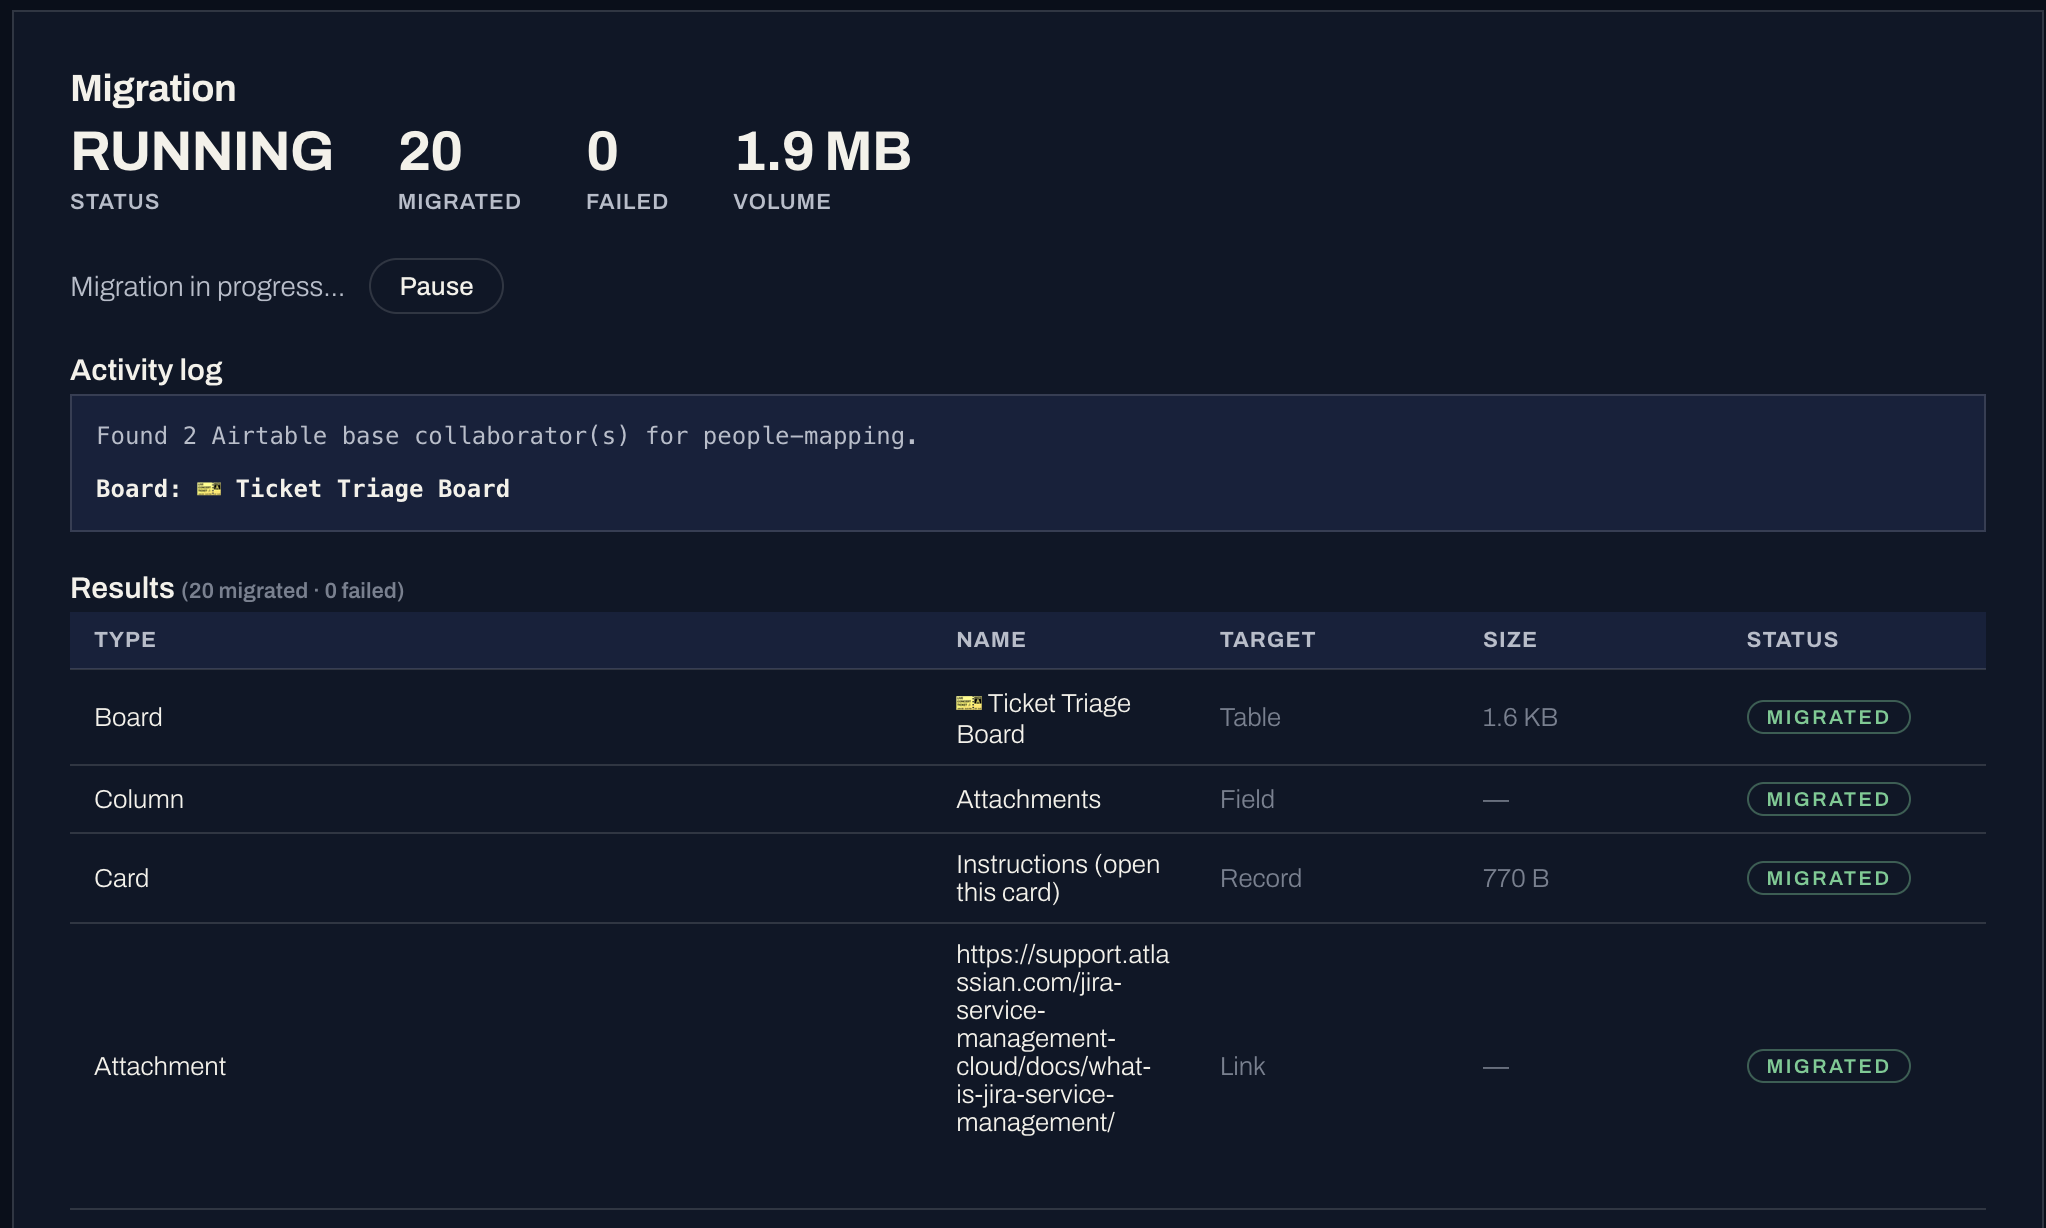Click MIGRATED badge in Board row
Image resolution: width=2046 pixels, height=1228 pixels.
(x=1828, y=717)
